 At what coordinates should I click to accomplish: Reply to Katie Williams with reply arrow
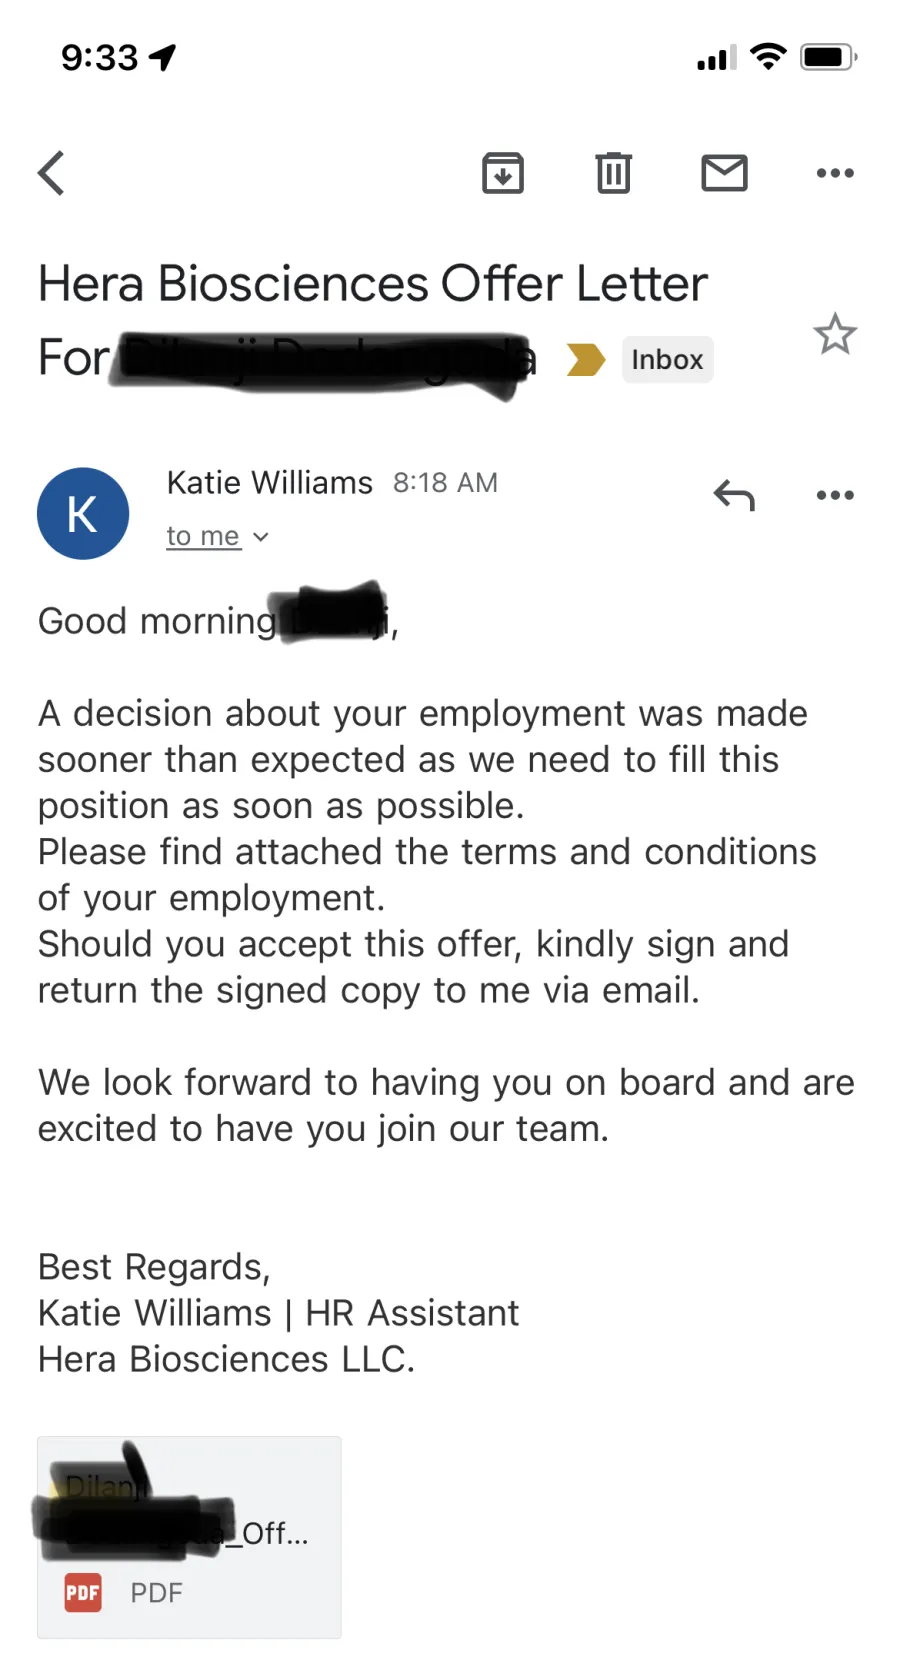pyautogui.click(x=734, y=495)
